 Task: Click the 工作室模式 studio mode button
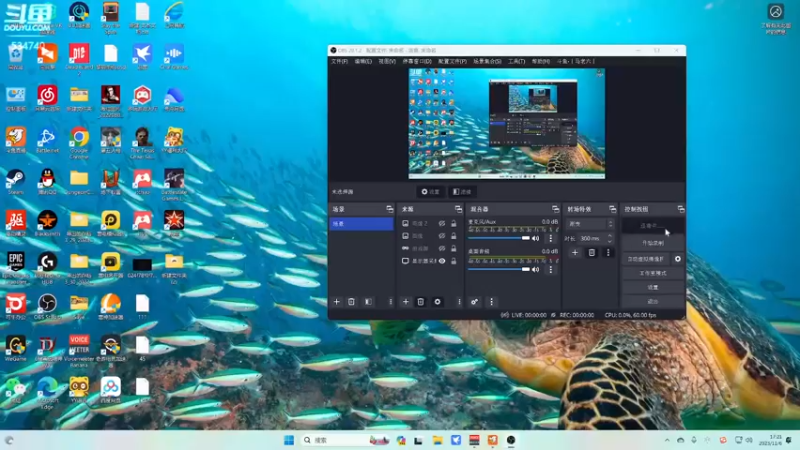(x=653, y=272)
